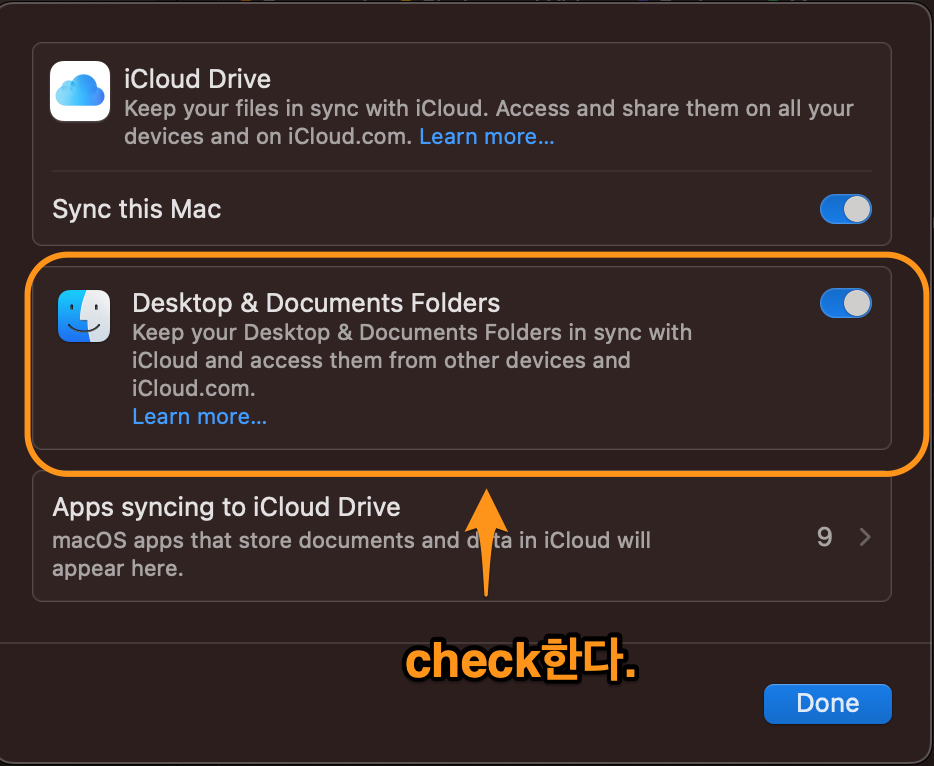Click the Finder icon beside Desktop & Documents Folders

[x=84, y=317]
